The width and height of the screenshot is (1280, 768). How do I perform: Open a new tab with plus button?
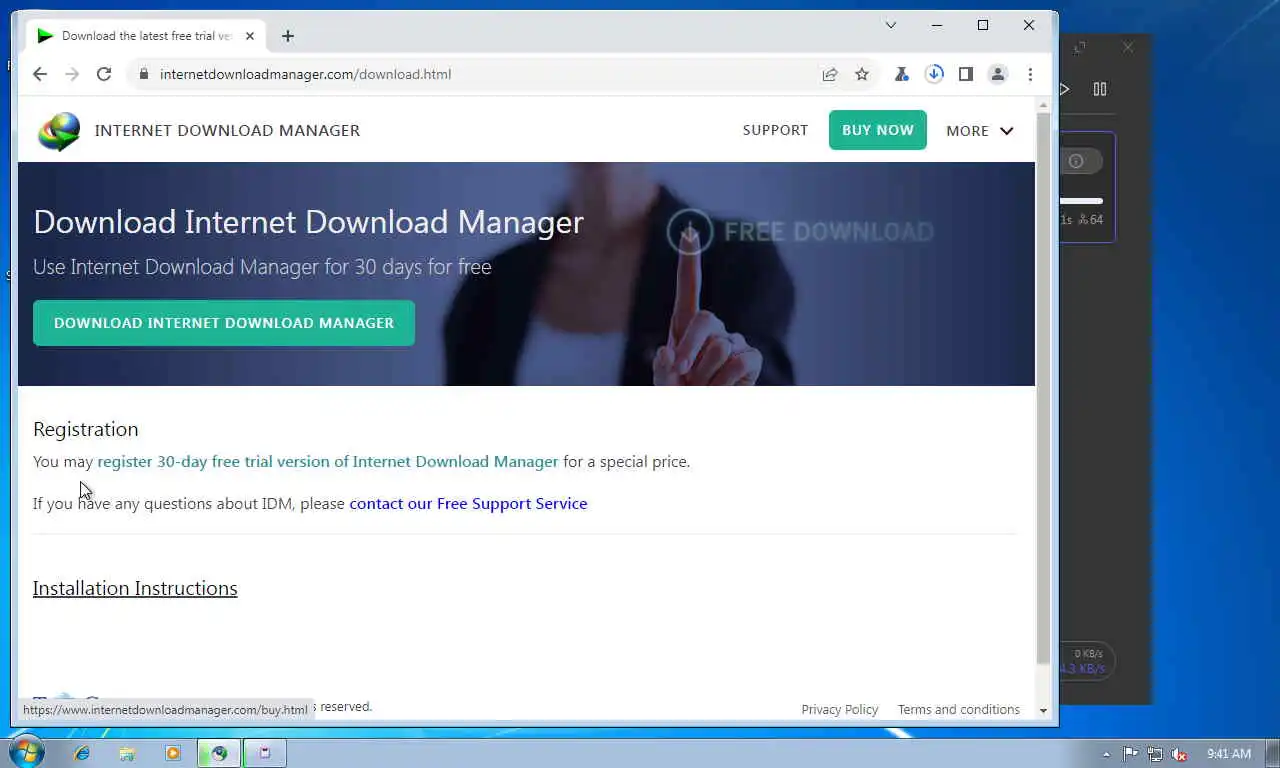pyautogui.click(x=288, y=36)
